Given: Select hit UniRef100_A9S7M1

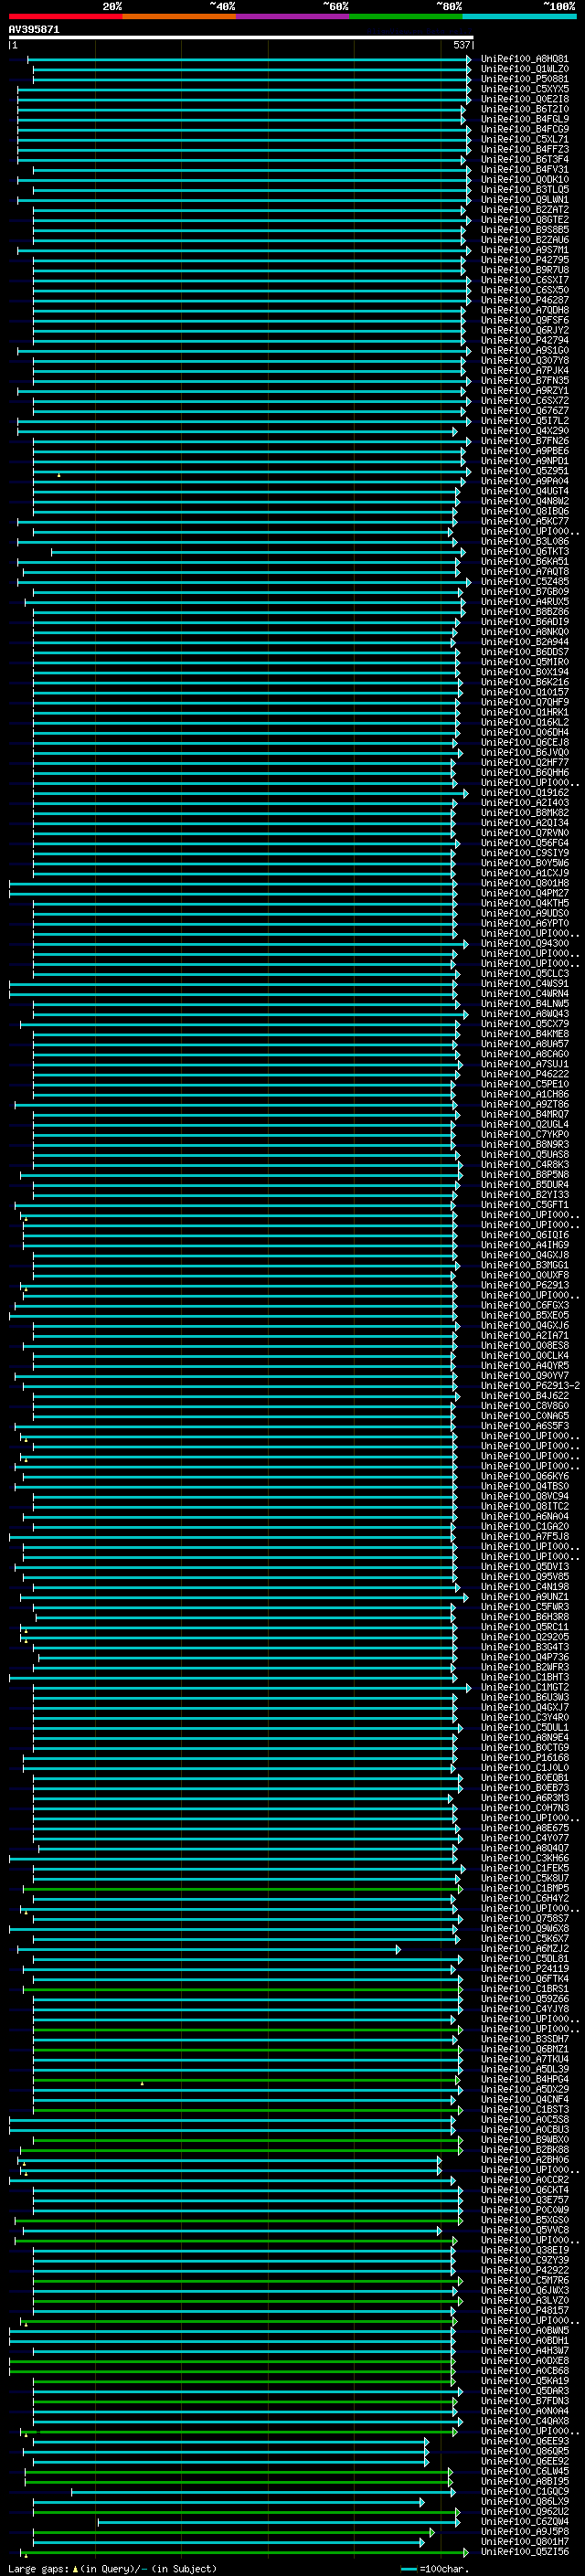Looking at the screenshot, I should coord(525,250).
